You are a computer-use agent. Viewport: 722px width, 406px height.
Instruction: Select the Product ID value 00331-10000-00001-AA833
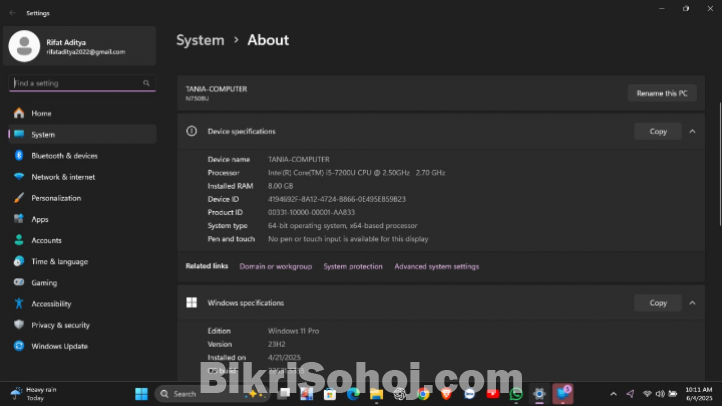pyautogui.click(x=311, y=212)
